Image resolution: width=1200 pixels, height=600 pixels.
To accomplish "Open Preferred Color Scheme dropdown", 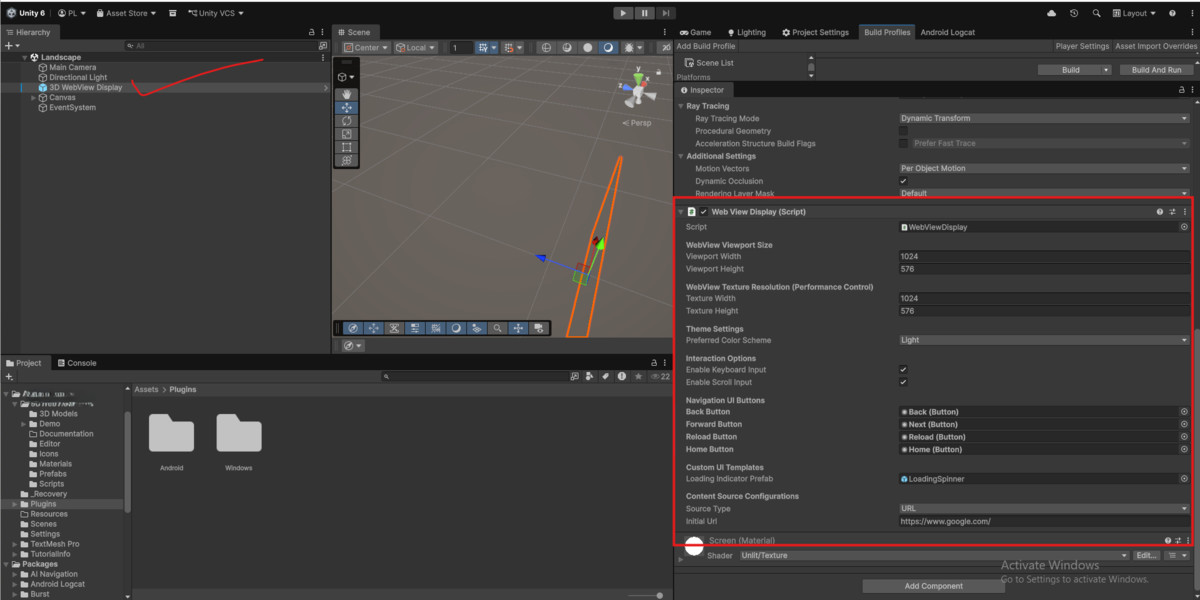I will coord(1044,340).
